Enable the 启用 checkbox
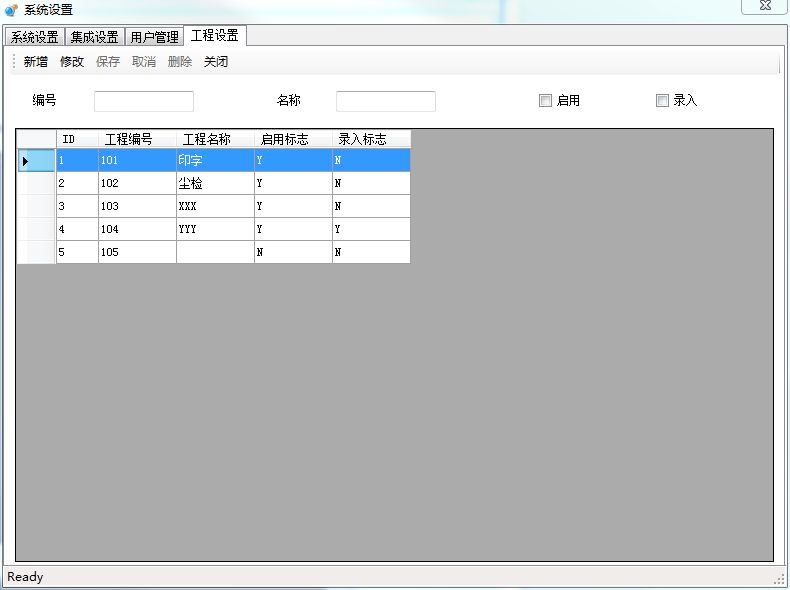 [x=546, y=100]
